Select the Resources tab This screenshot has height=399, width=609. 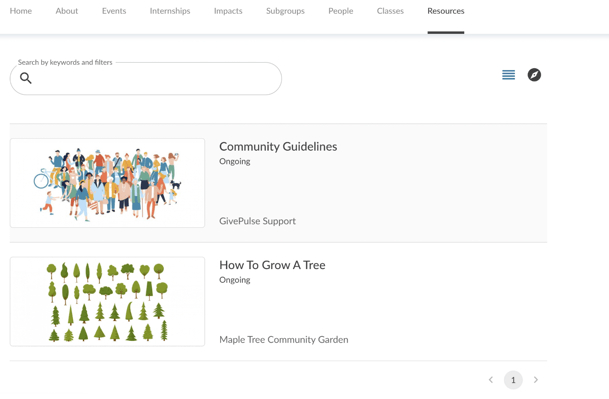tap(445, 11)
